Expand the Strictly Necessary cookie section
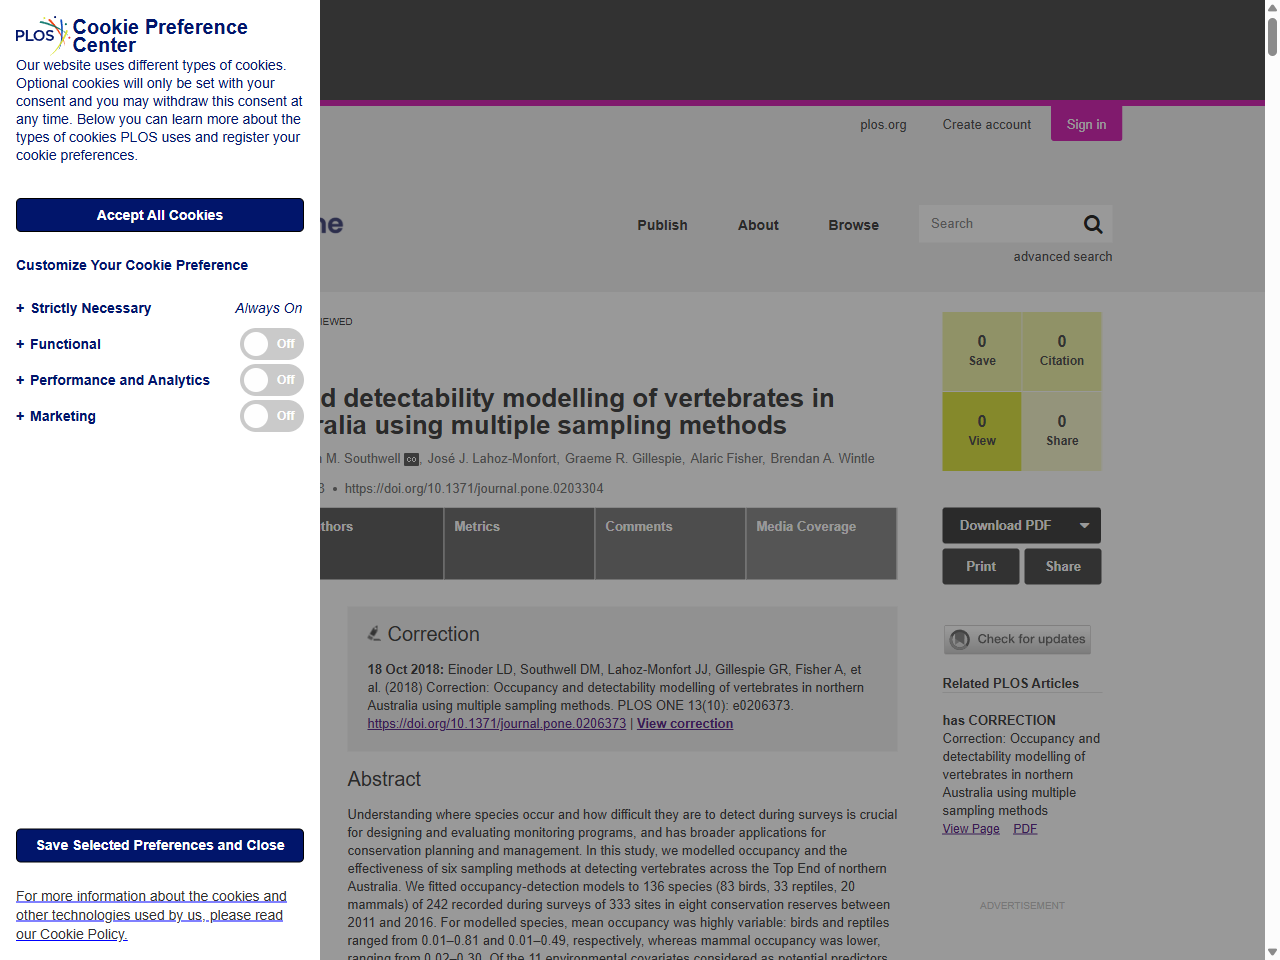Screen dimensions: 1280x960 pos(18,308)
